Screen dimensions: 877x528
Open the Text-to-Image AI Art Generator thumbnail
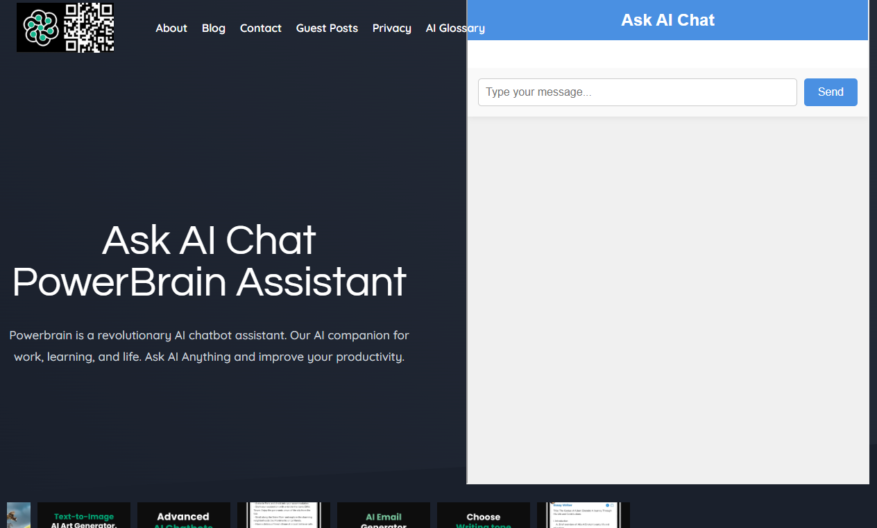(84, 515)
